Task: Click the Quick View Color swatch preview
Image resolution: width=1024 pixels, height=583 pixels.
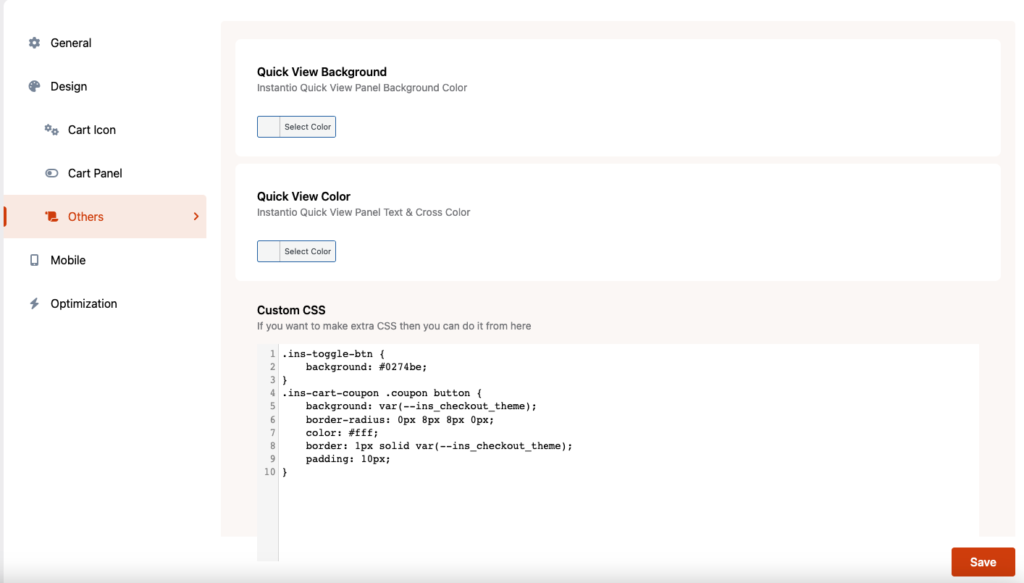Action: pos(268,251)
